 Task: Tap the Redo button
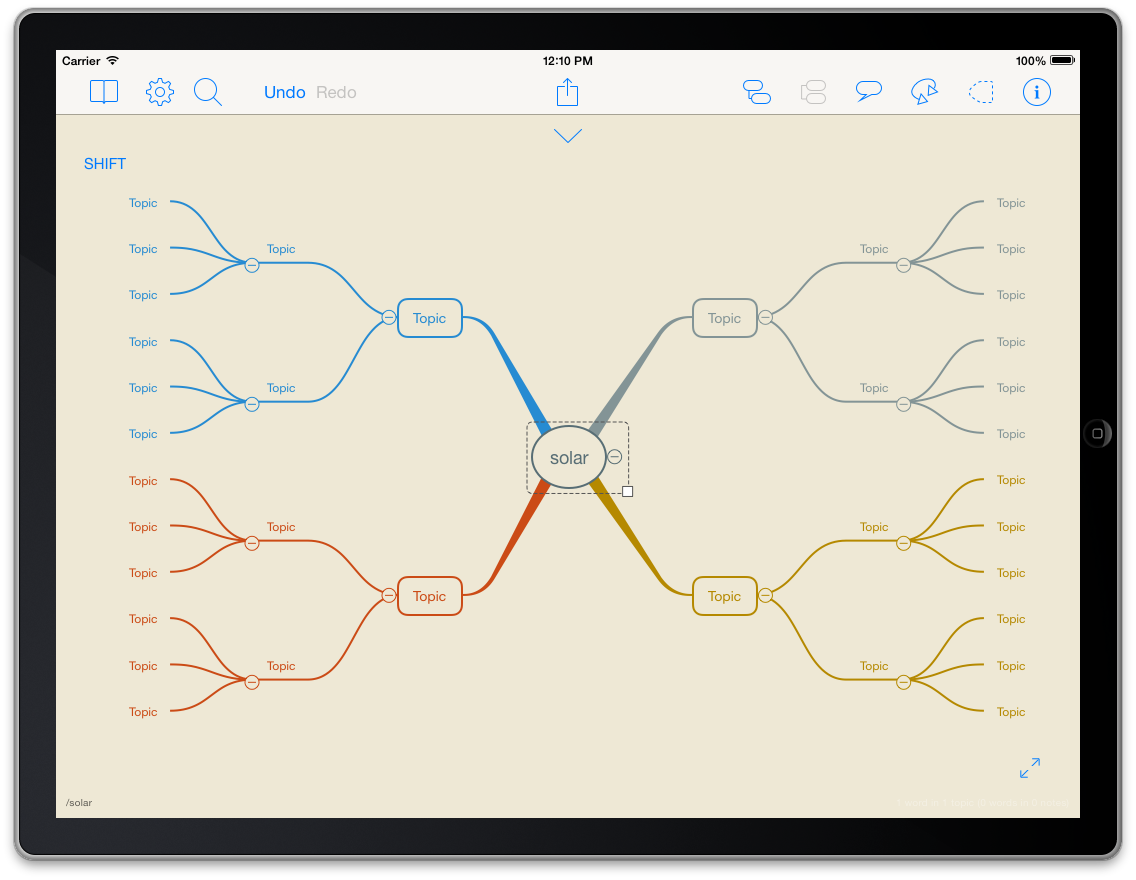tap(336, 92)
